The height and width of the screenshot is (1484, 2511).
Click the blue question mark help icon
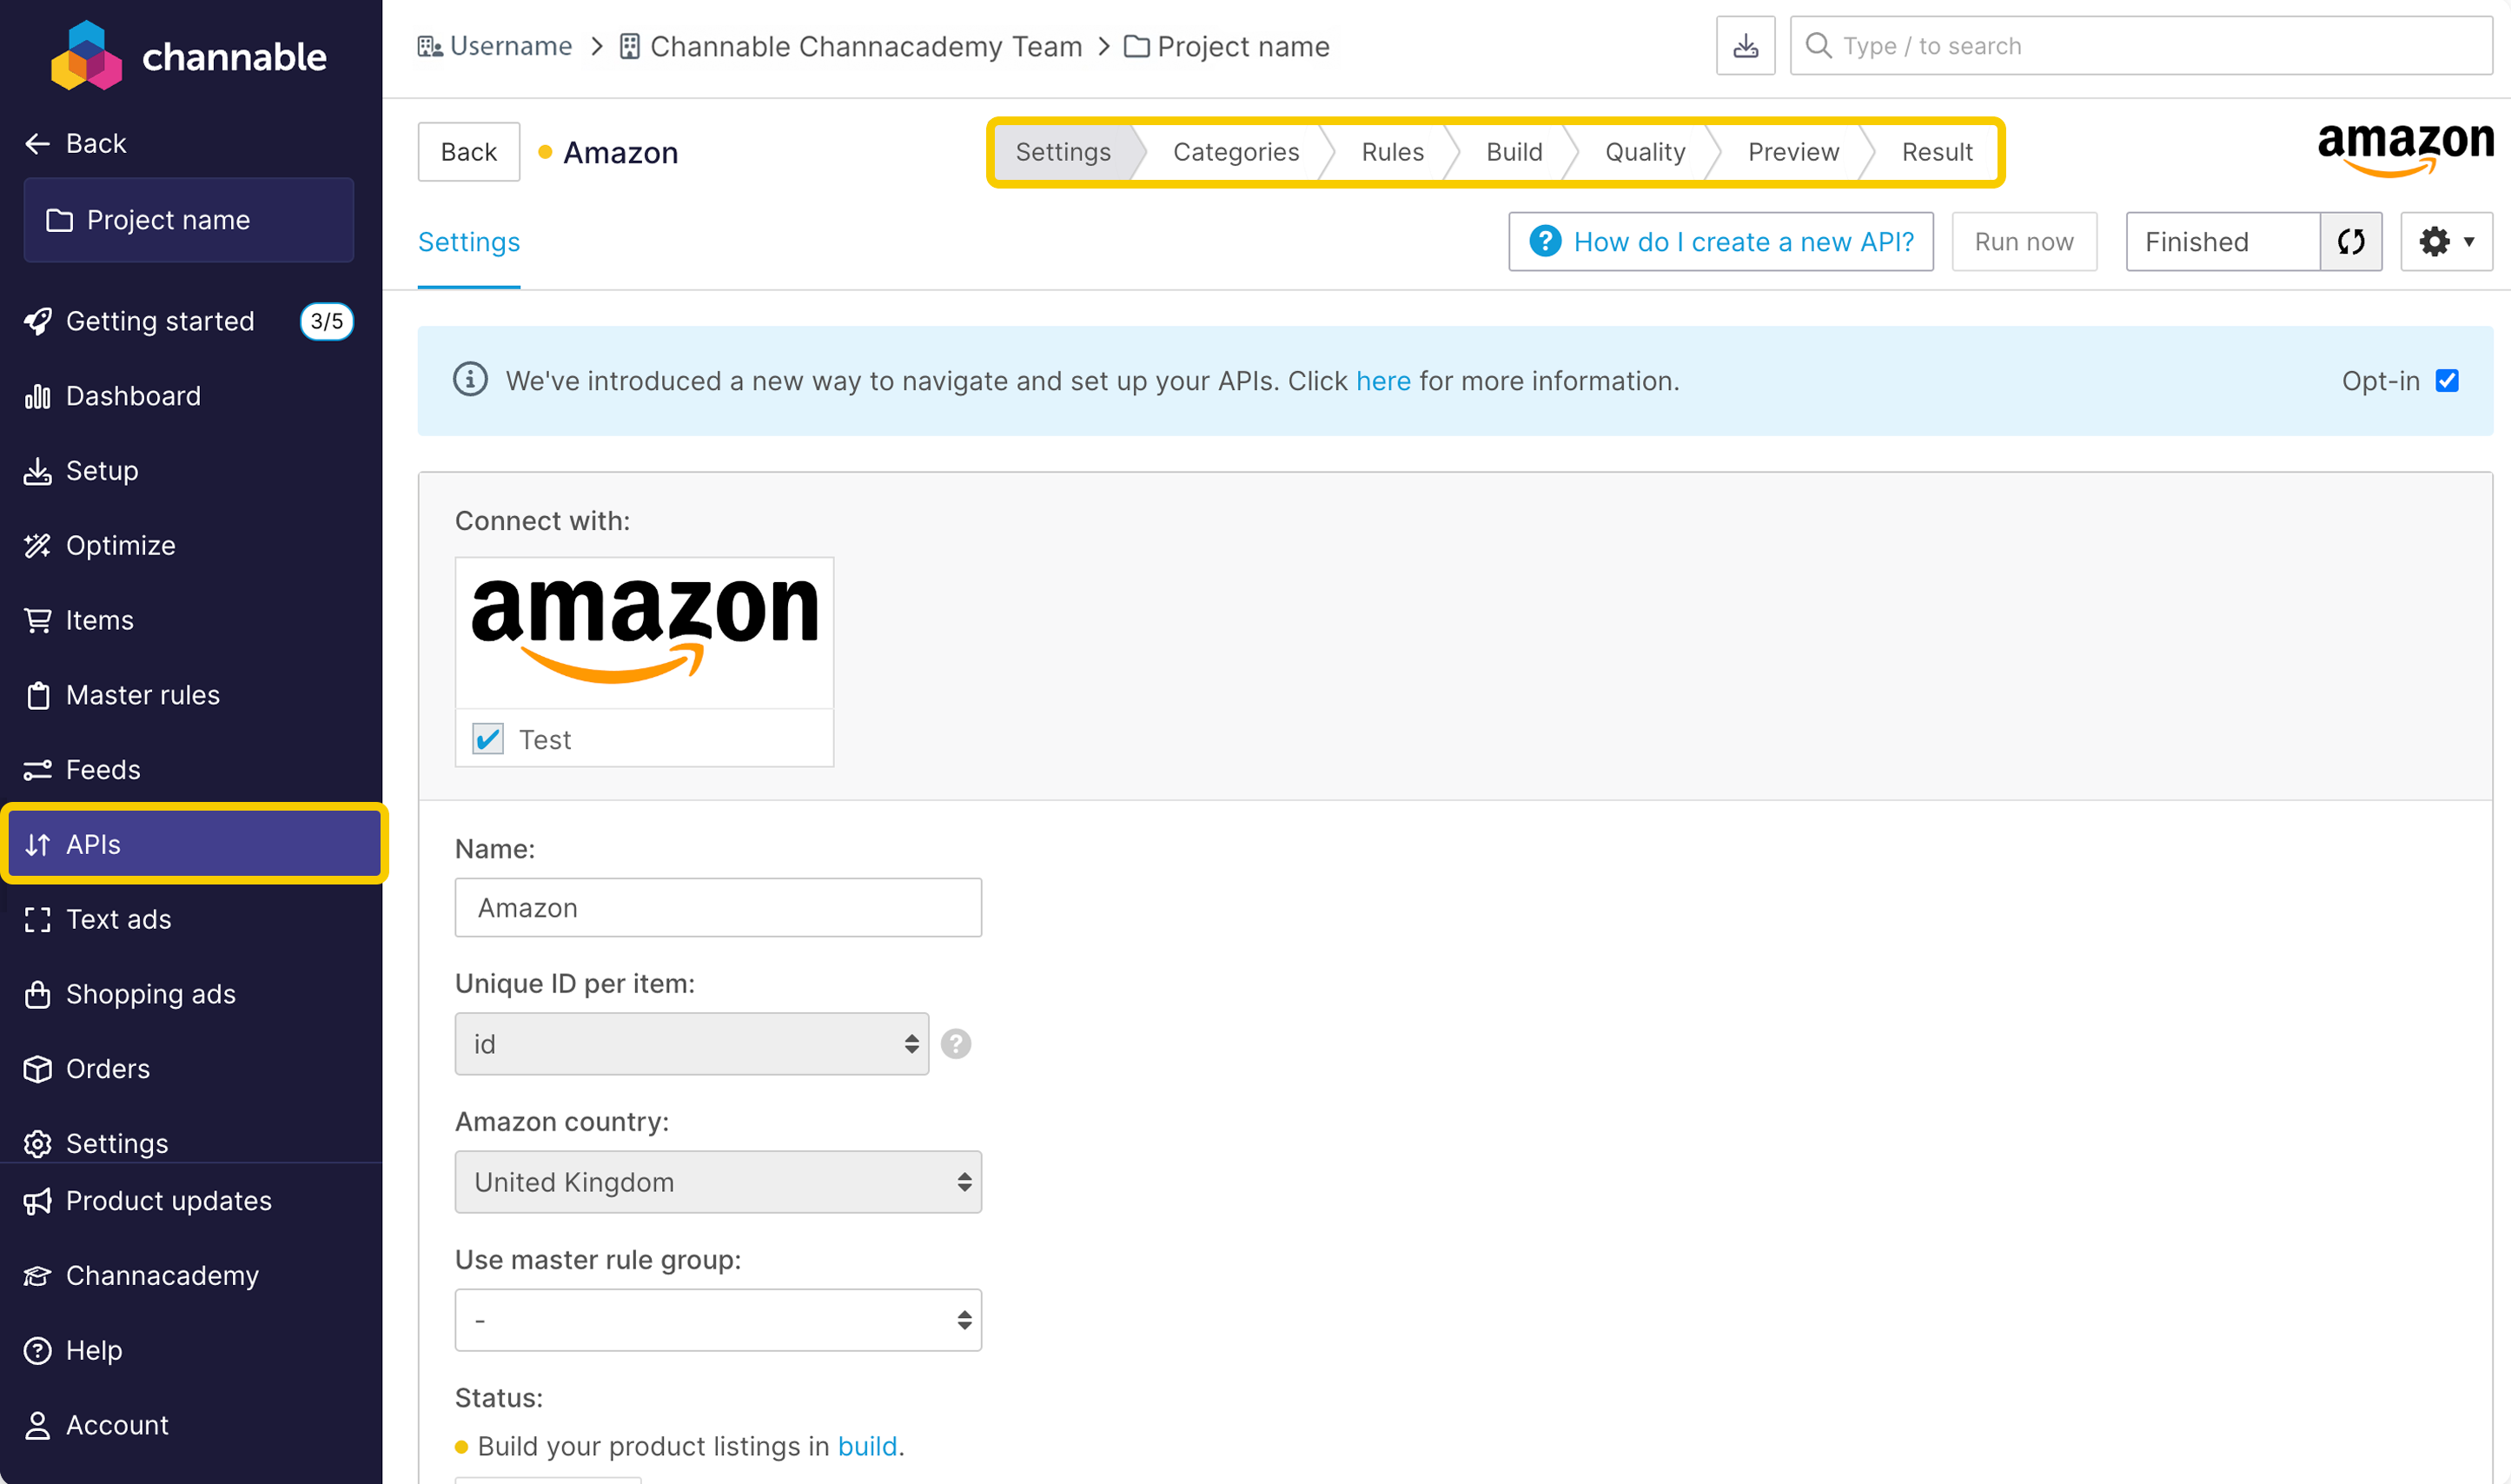[1545, 242]
